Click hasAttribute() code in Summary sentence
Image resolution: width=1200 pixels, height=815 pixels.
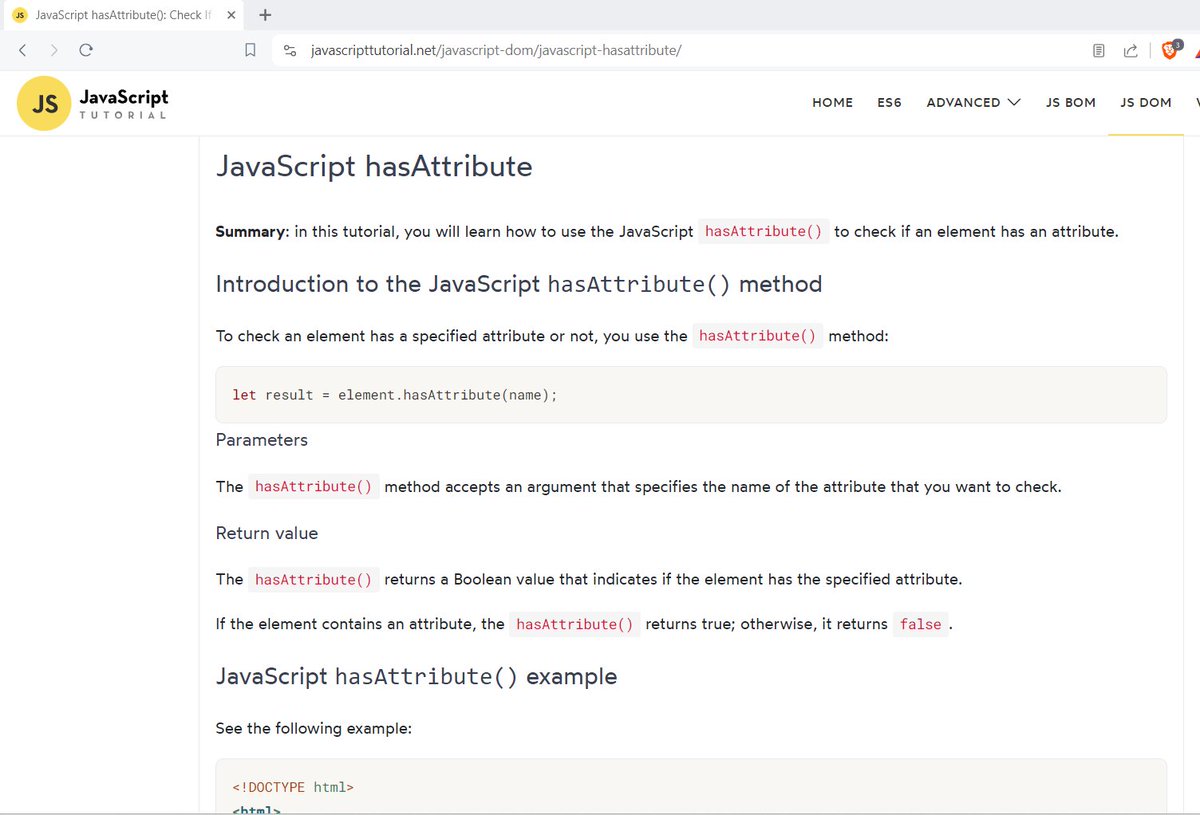pos(763,231)
